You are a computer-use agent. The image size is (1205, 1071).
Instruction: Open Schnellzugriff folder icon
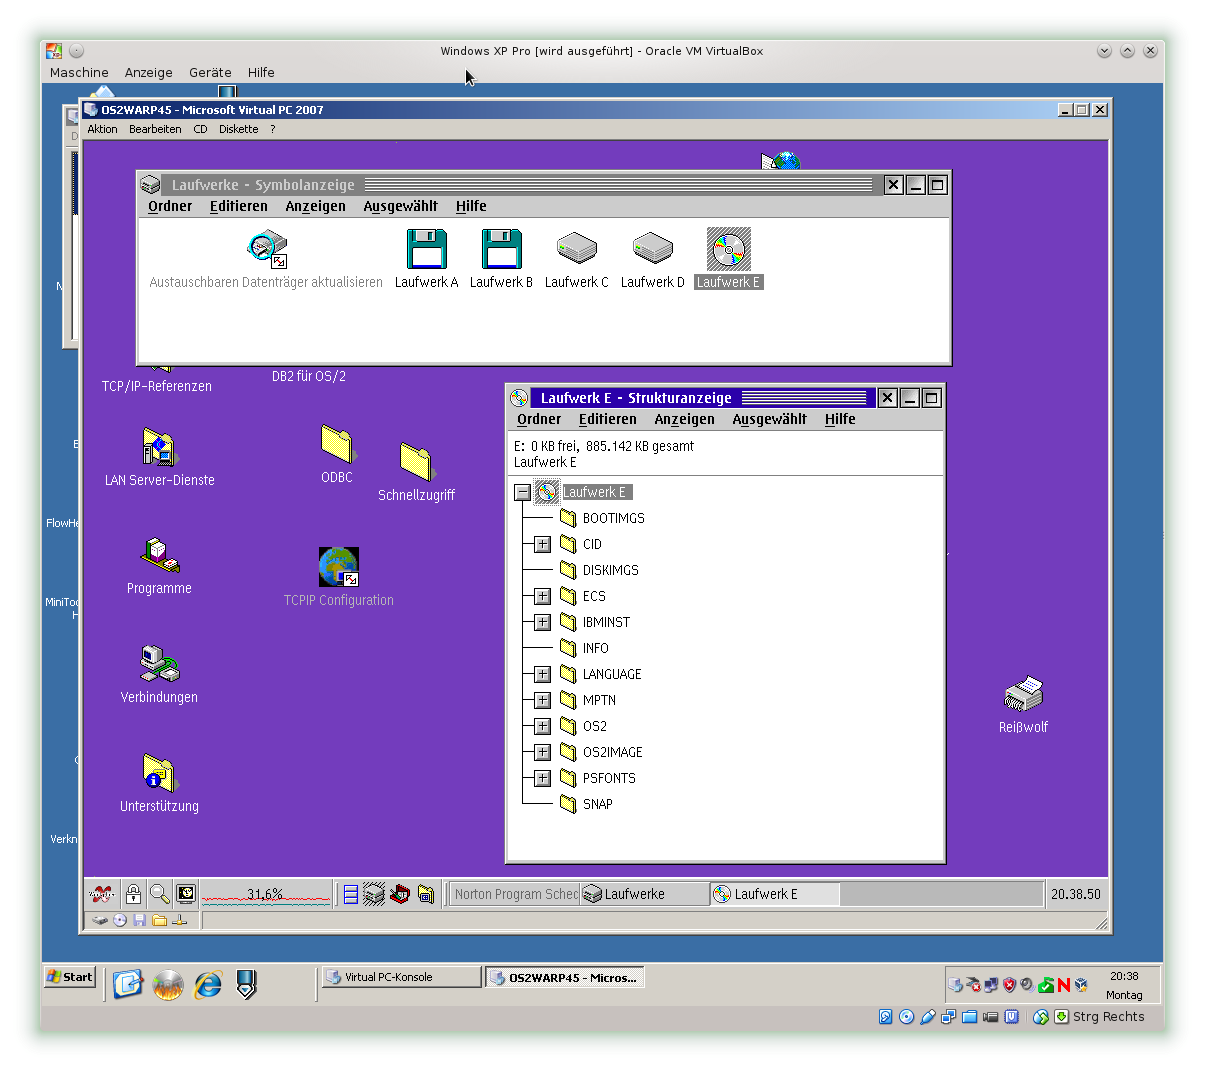(x=416, y=461)
